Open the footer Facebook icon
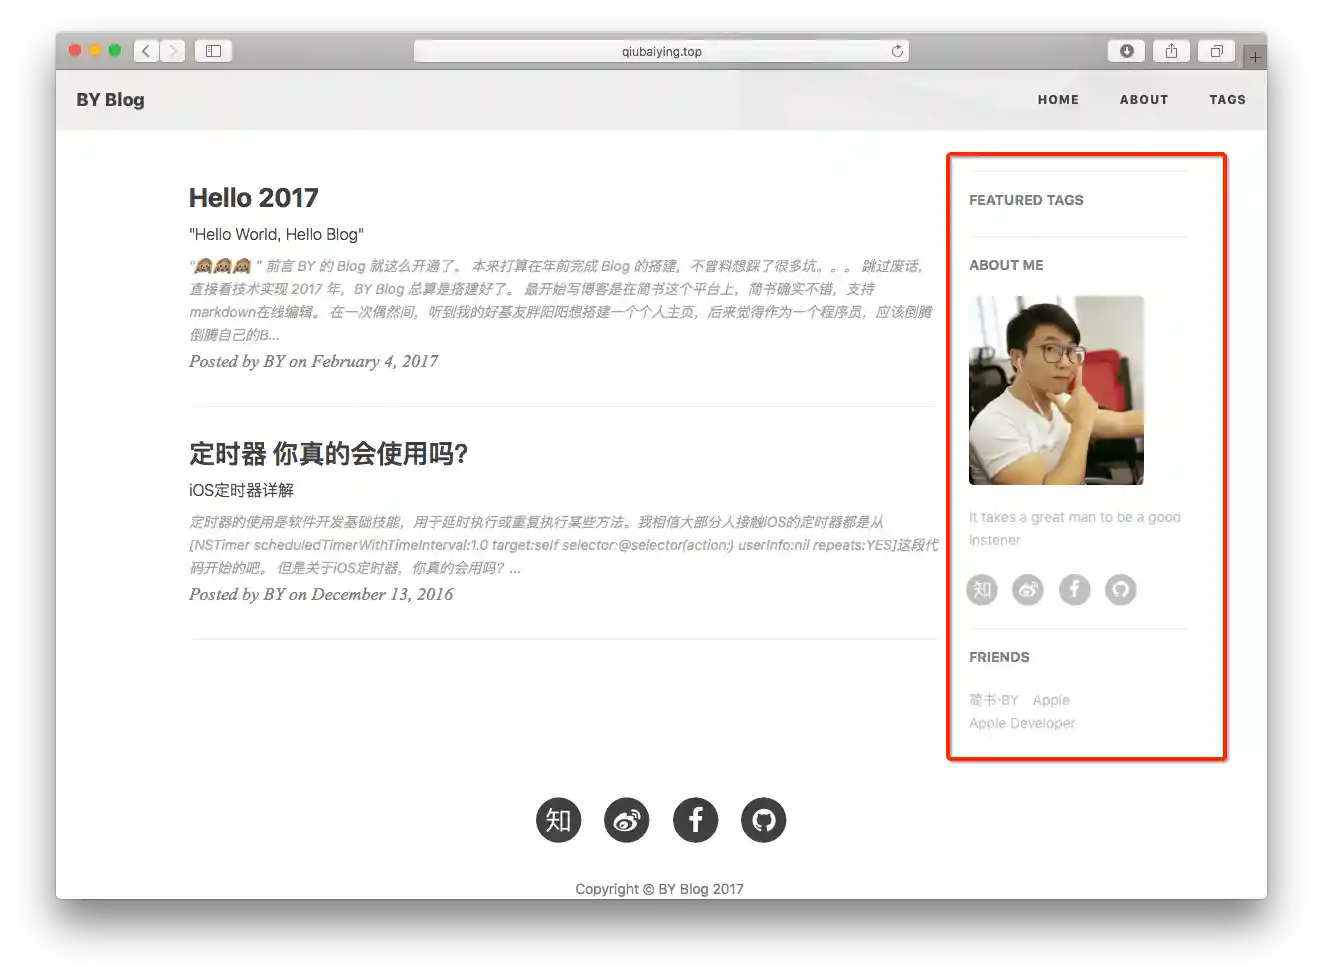This screenshot has height=979, width=1323. pyautogui.click(x=695, y=820)
